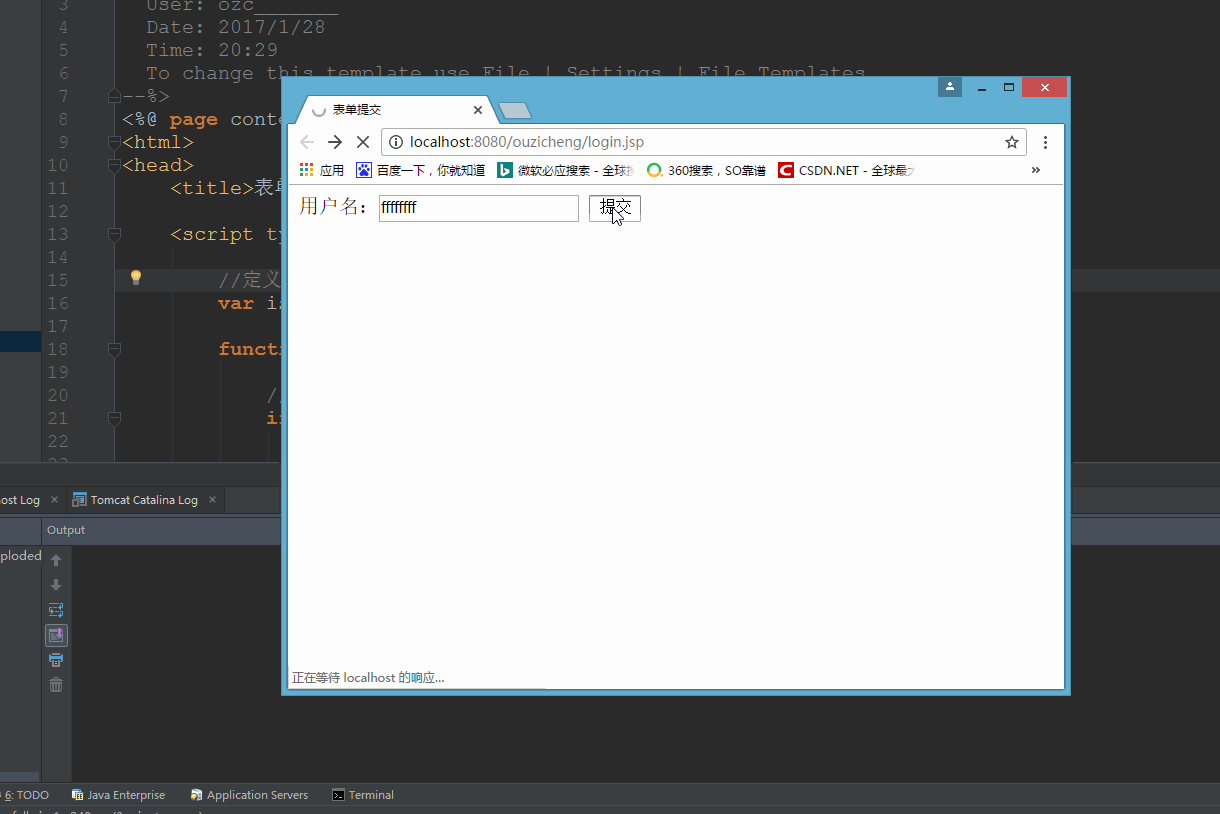Click the Chrome back navigation arrow
The width and height of the screenshot is (1220, 814).
(307, 142)
